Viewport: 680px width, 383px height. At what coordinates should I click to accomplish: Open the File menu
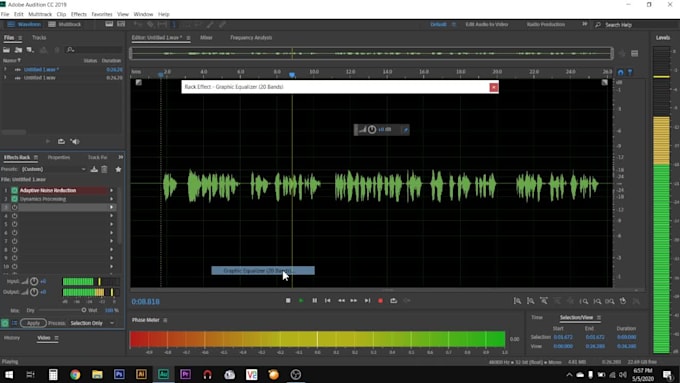pos(5,14)
